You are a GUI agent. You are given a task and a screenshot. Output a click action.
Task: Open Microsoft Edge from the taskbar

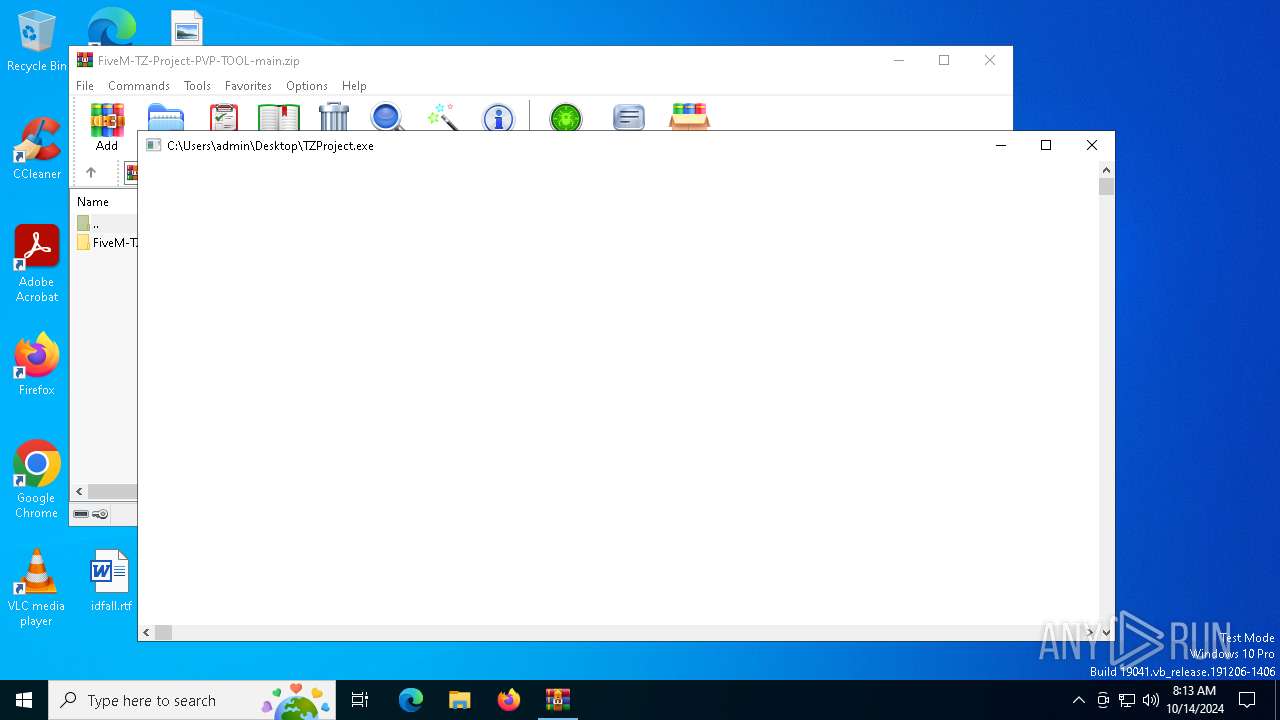point(411,700)
